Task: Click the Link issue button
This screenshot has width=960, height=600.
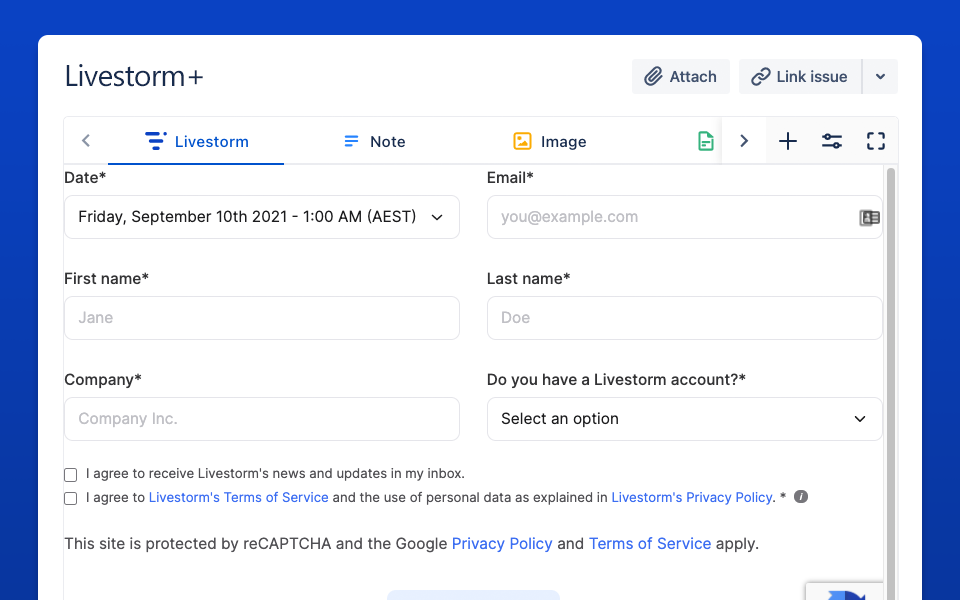Action: tap(800, 77)
